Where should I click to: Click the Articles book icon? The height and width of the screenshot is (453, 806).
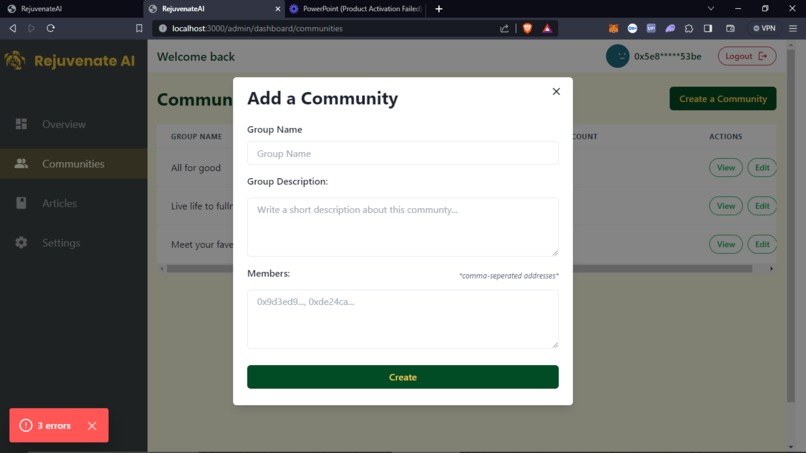pos(21,203)
